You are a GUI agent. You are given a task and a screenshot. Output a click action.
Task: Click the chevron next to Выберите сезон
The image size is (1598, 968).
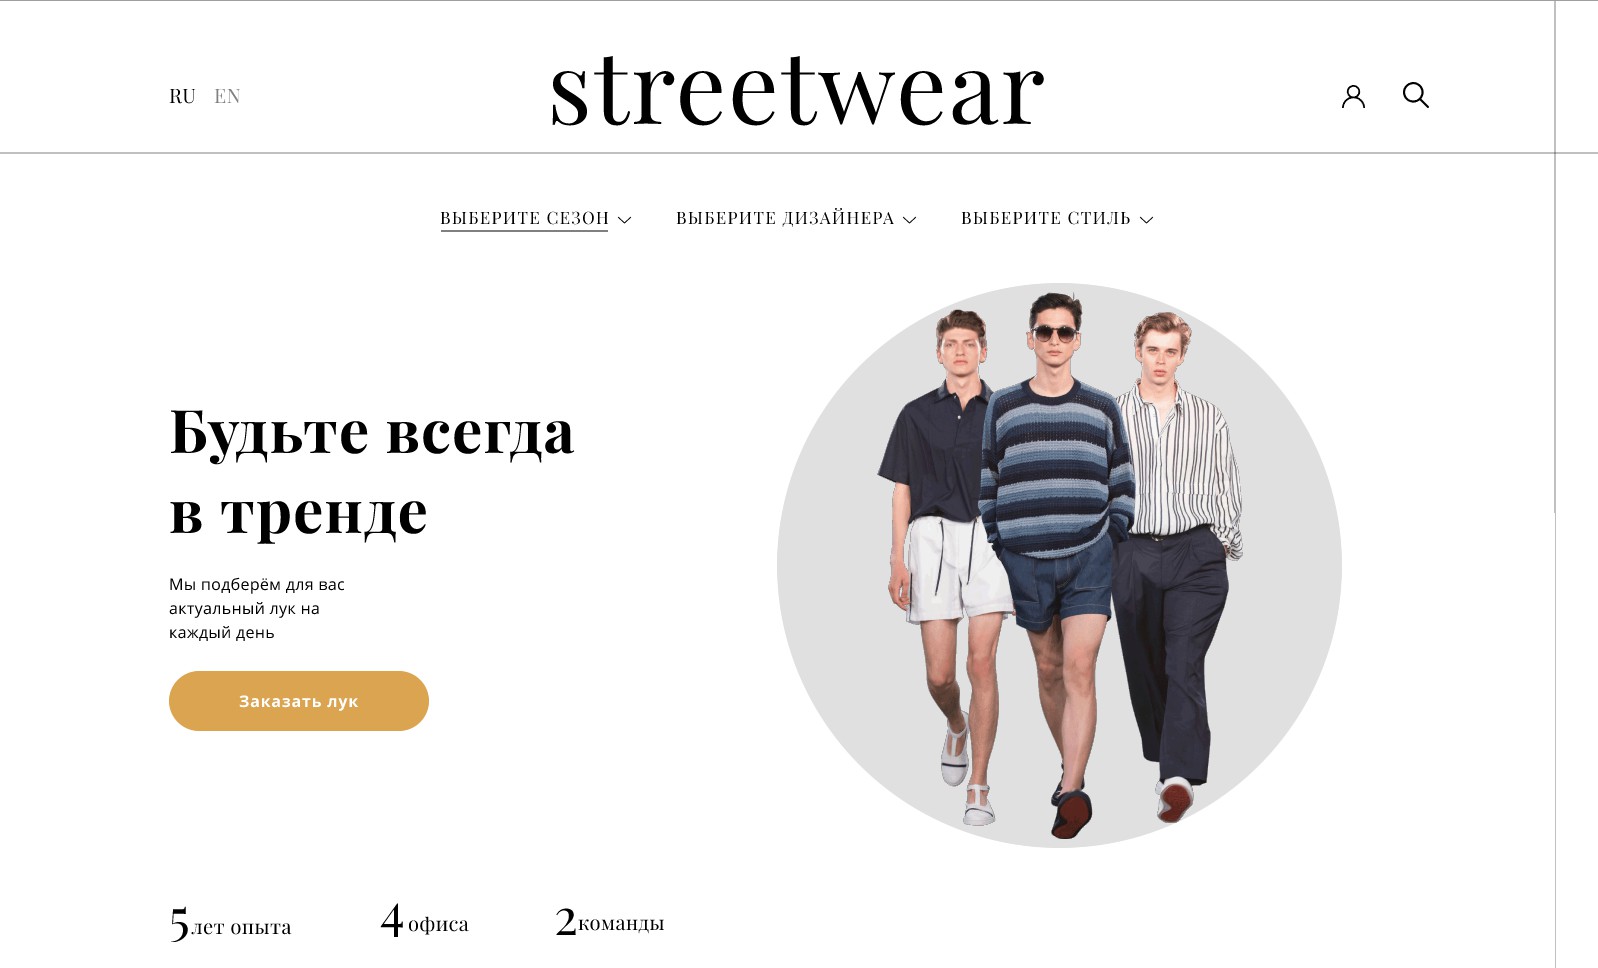[x=624, y=220]
